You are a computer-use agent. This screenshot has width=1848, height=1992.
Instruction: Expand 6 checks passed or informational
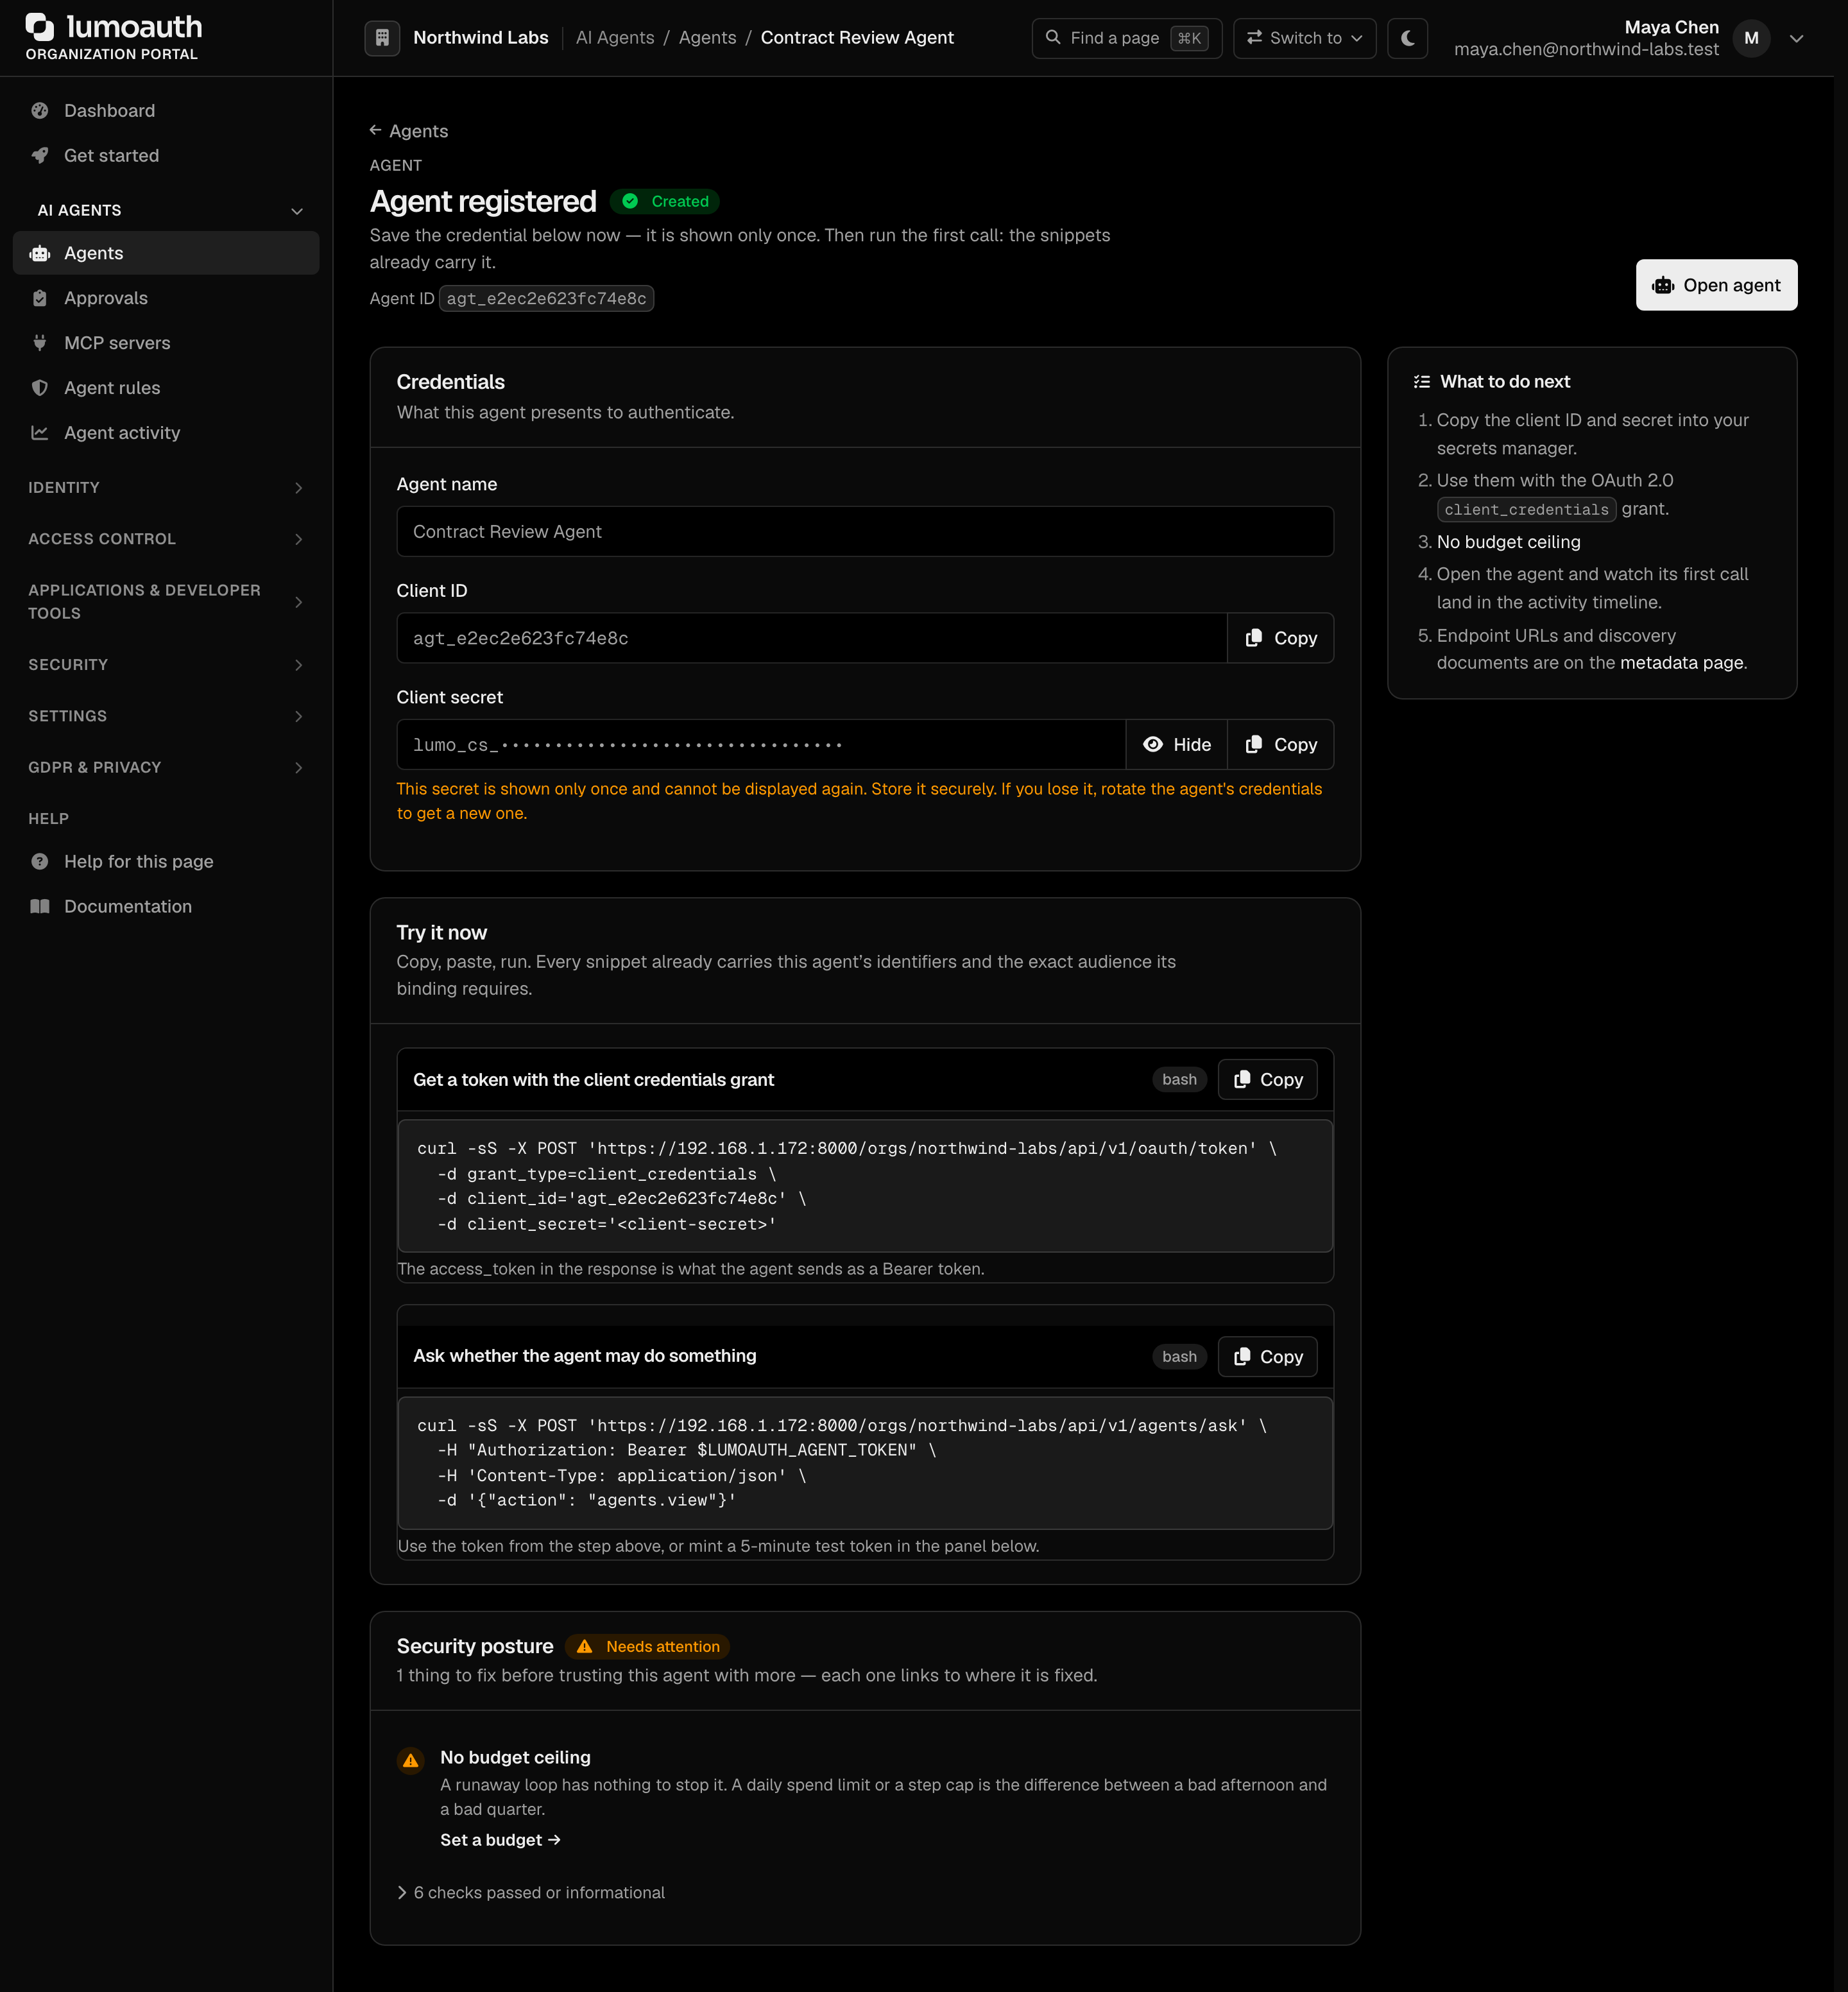[x=531, y=1893]
